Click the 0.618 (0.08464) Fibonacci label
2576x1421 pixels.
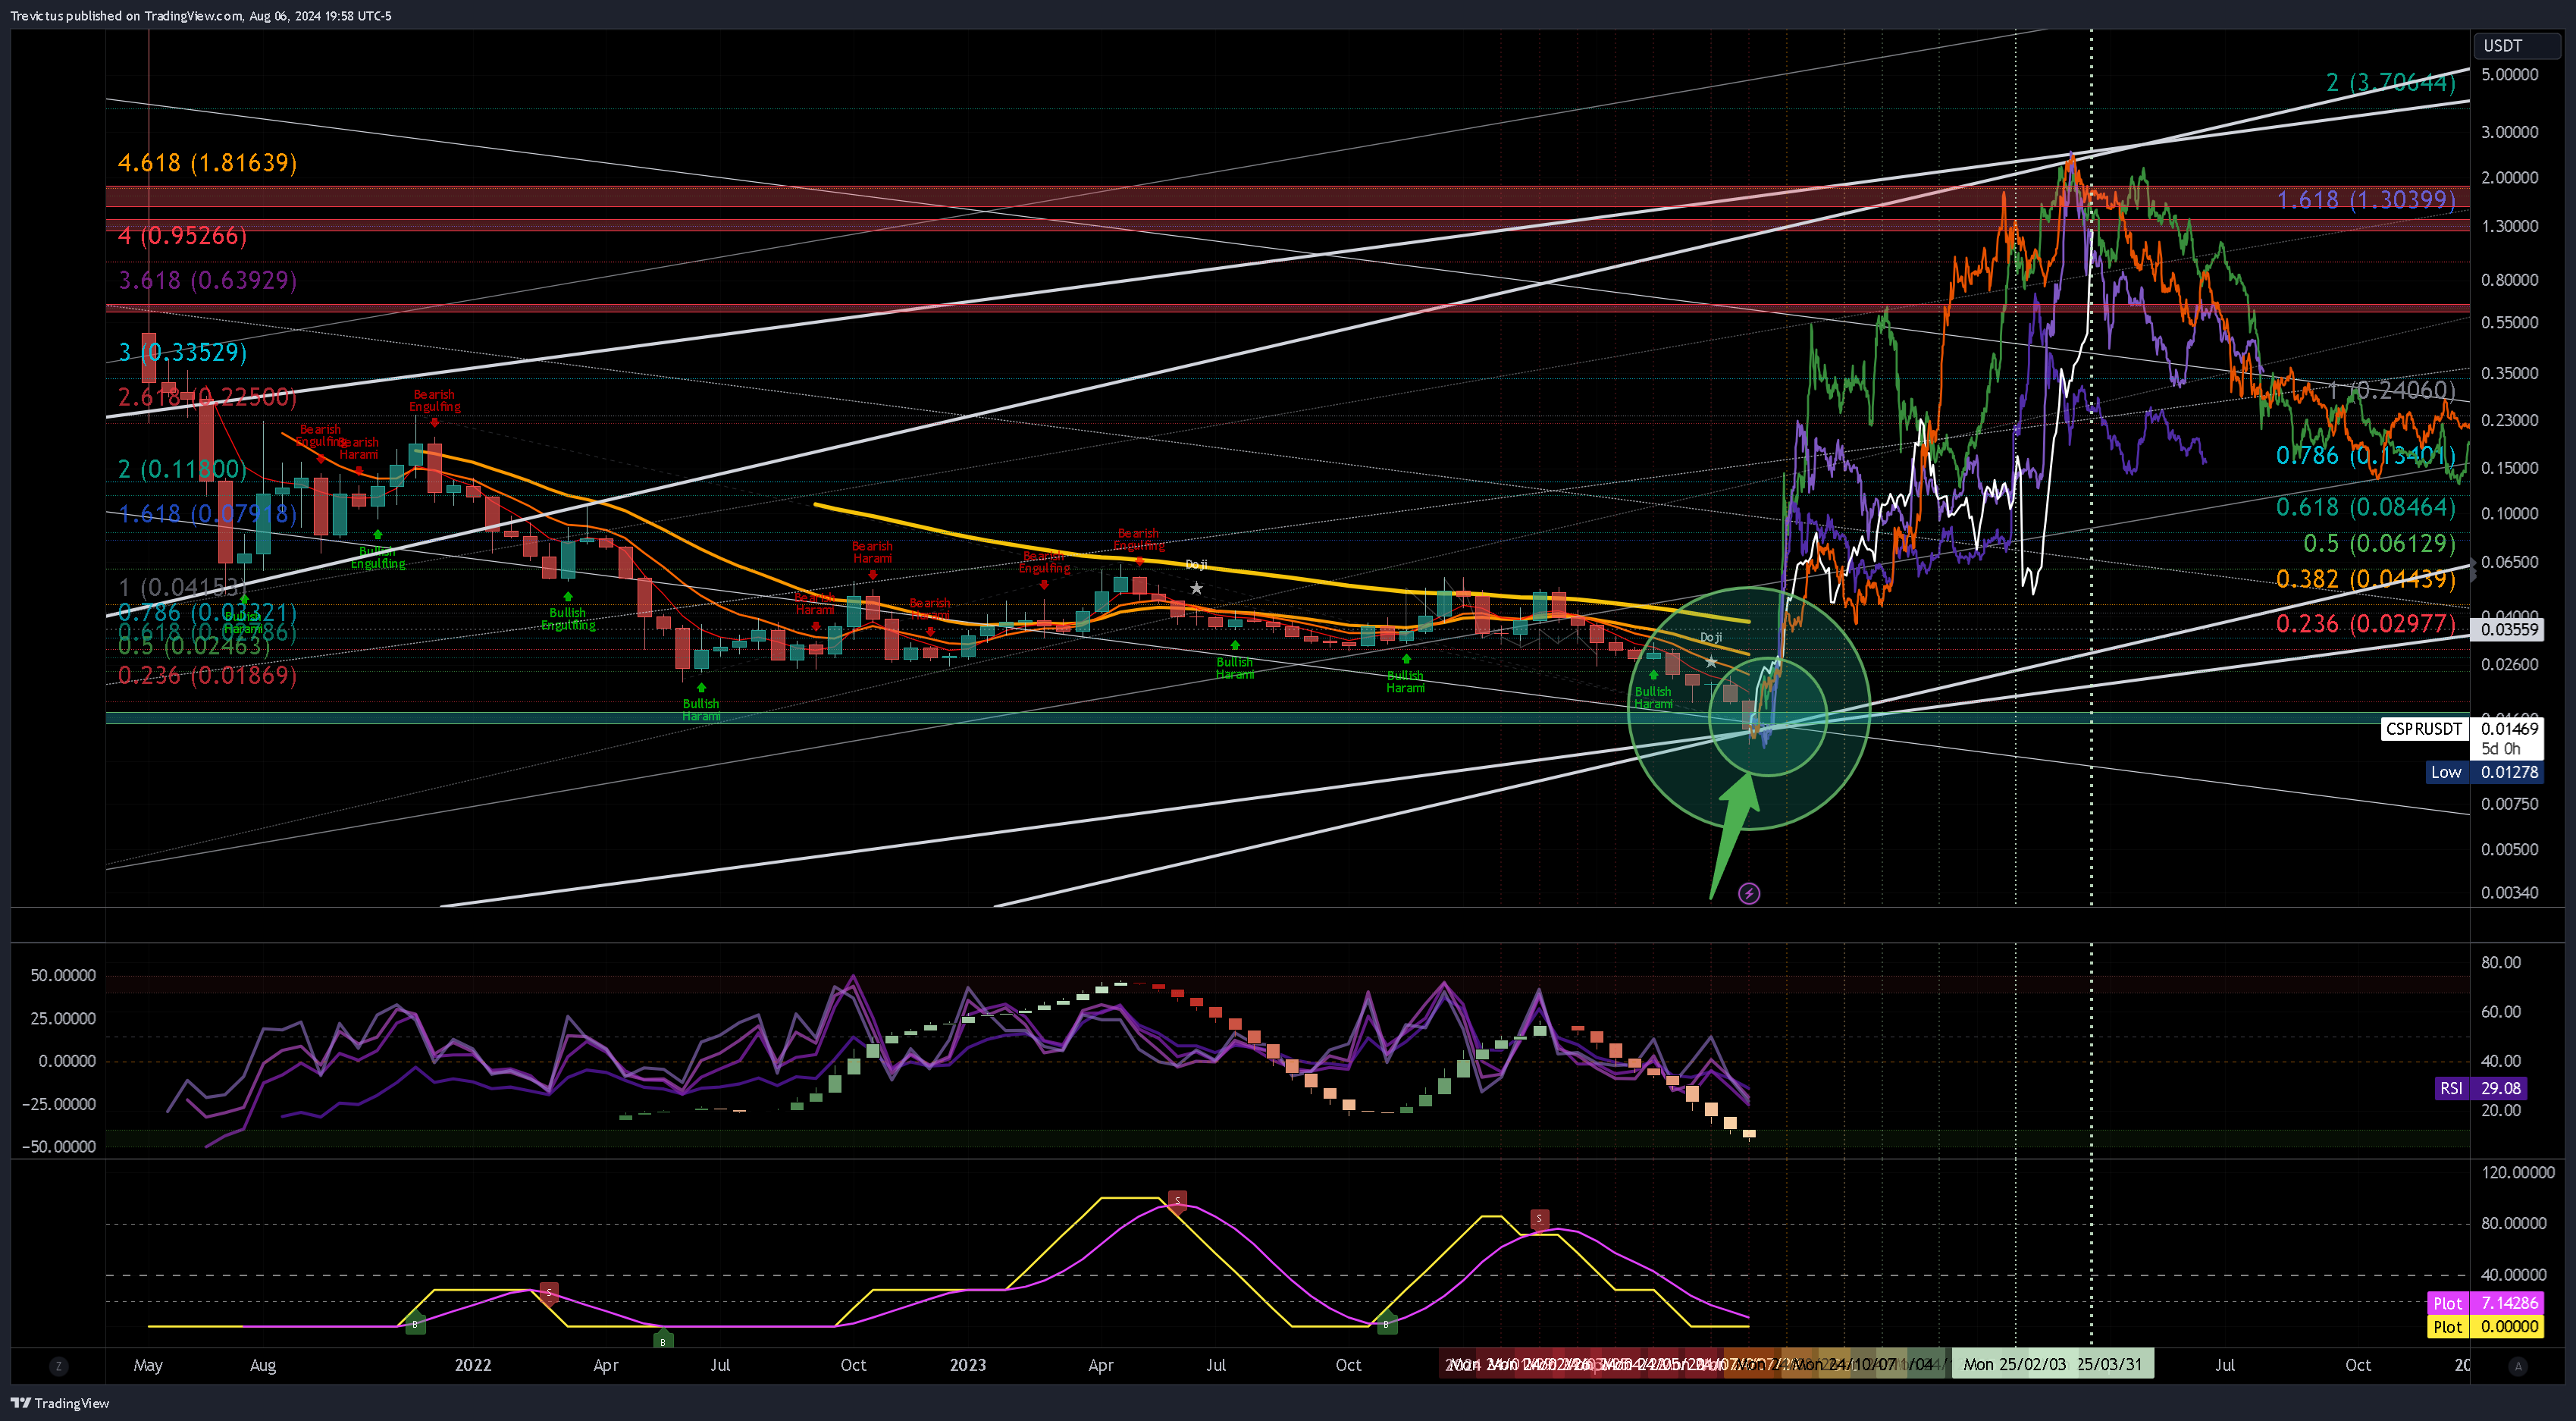click(2366, 507)
